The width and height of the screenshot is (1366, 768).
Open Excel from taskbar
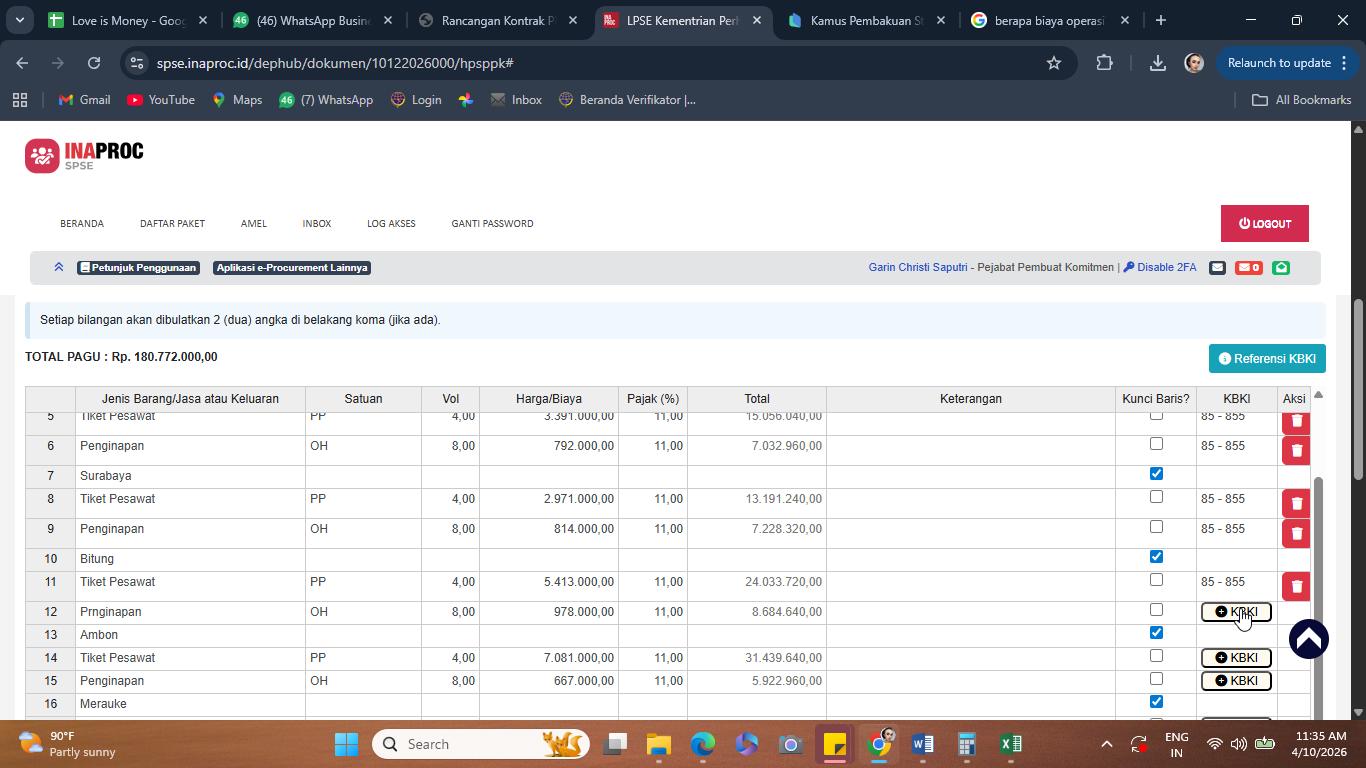[1011, 744]
